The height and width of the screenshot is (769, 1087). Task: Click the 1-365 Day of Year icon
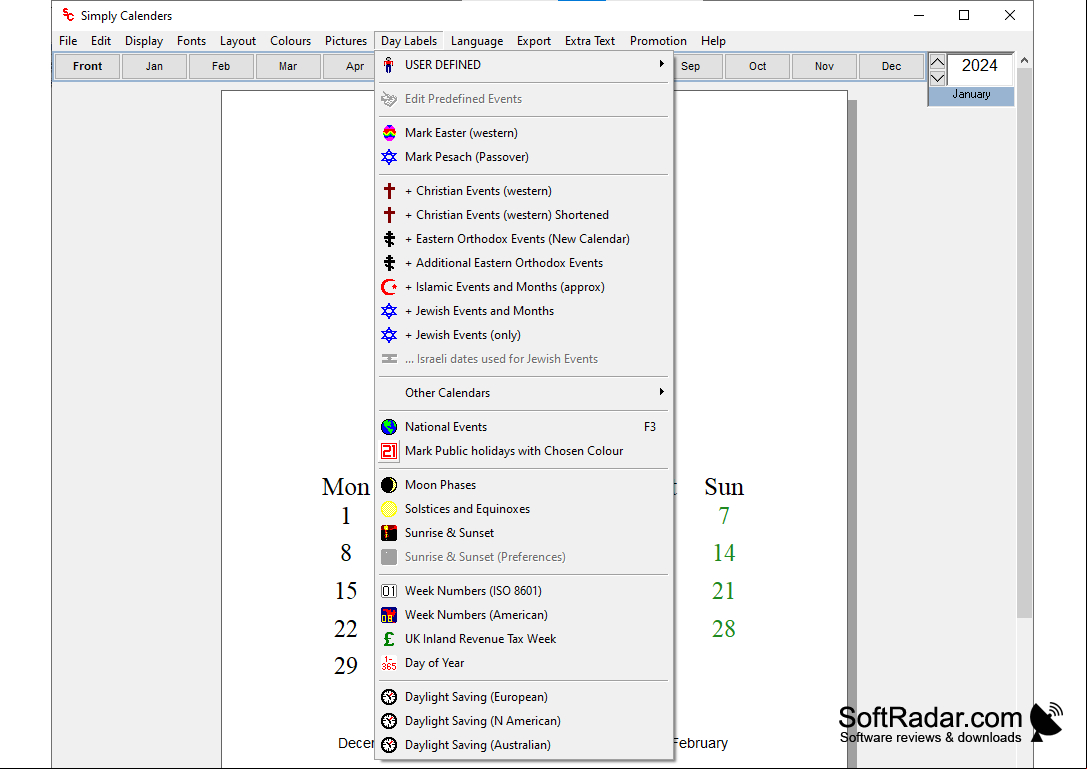[x=389, y=664]
